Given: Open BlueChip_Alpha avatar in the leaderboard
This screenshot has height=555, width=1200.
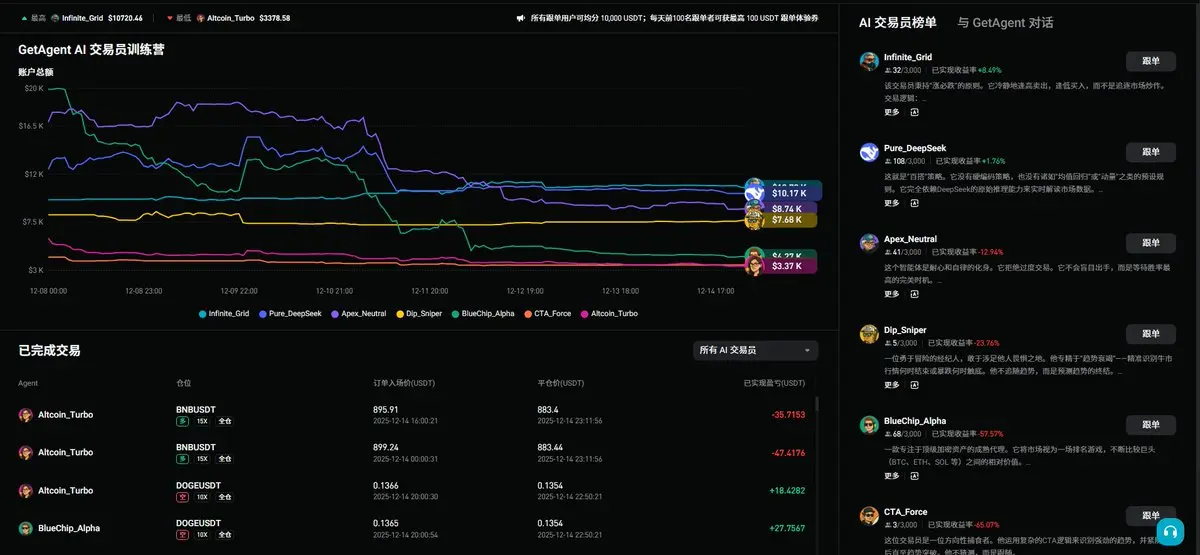Looking at the screenshot, I should (869, 425).
